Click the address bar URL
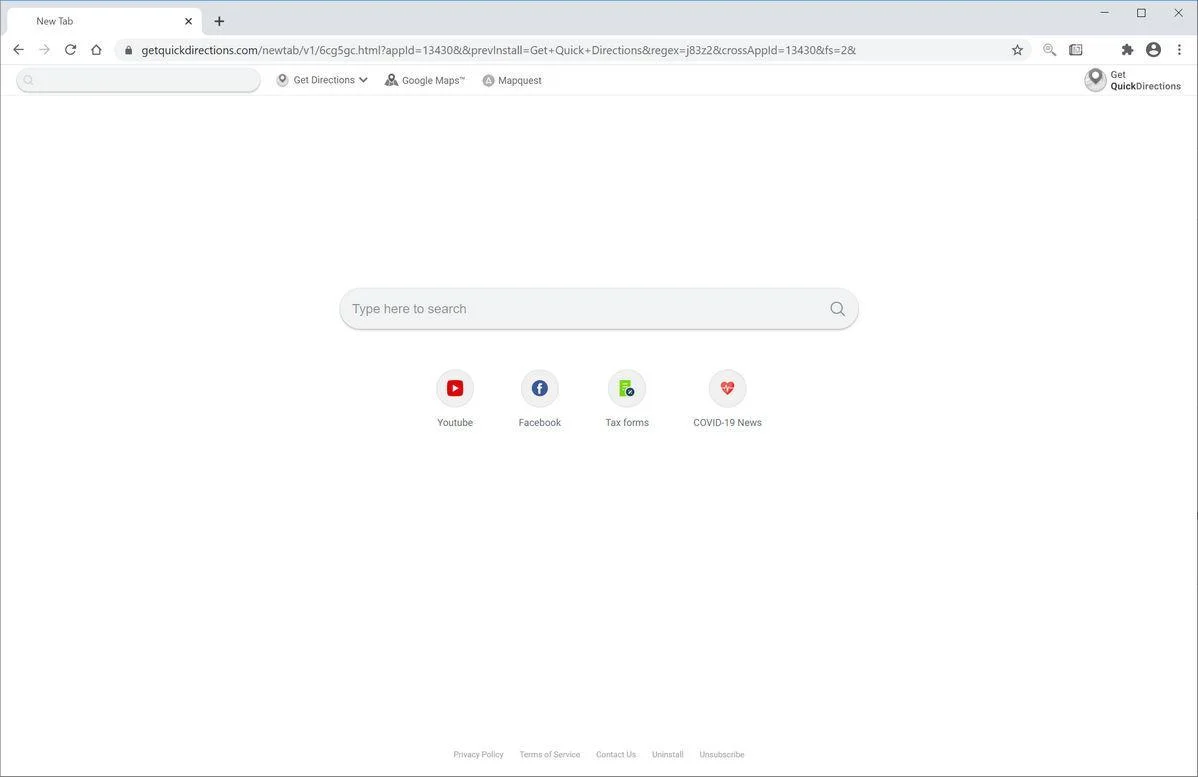This screenshot has width=1198, height=777. 498,50
